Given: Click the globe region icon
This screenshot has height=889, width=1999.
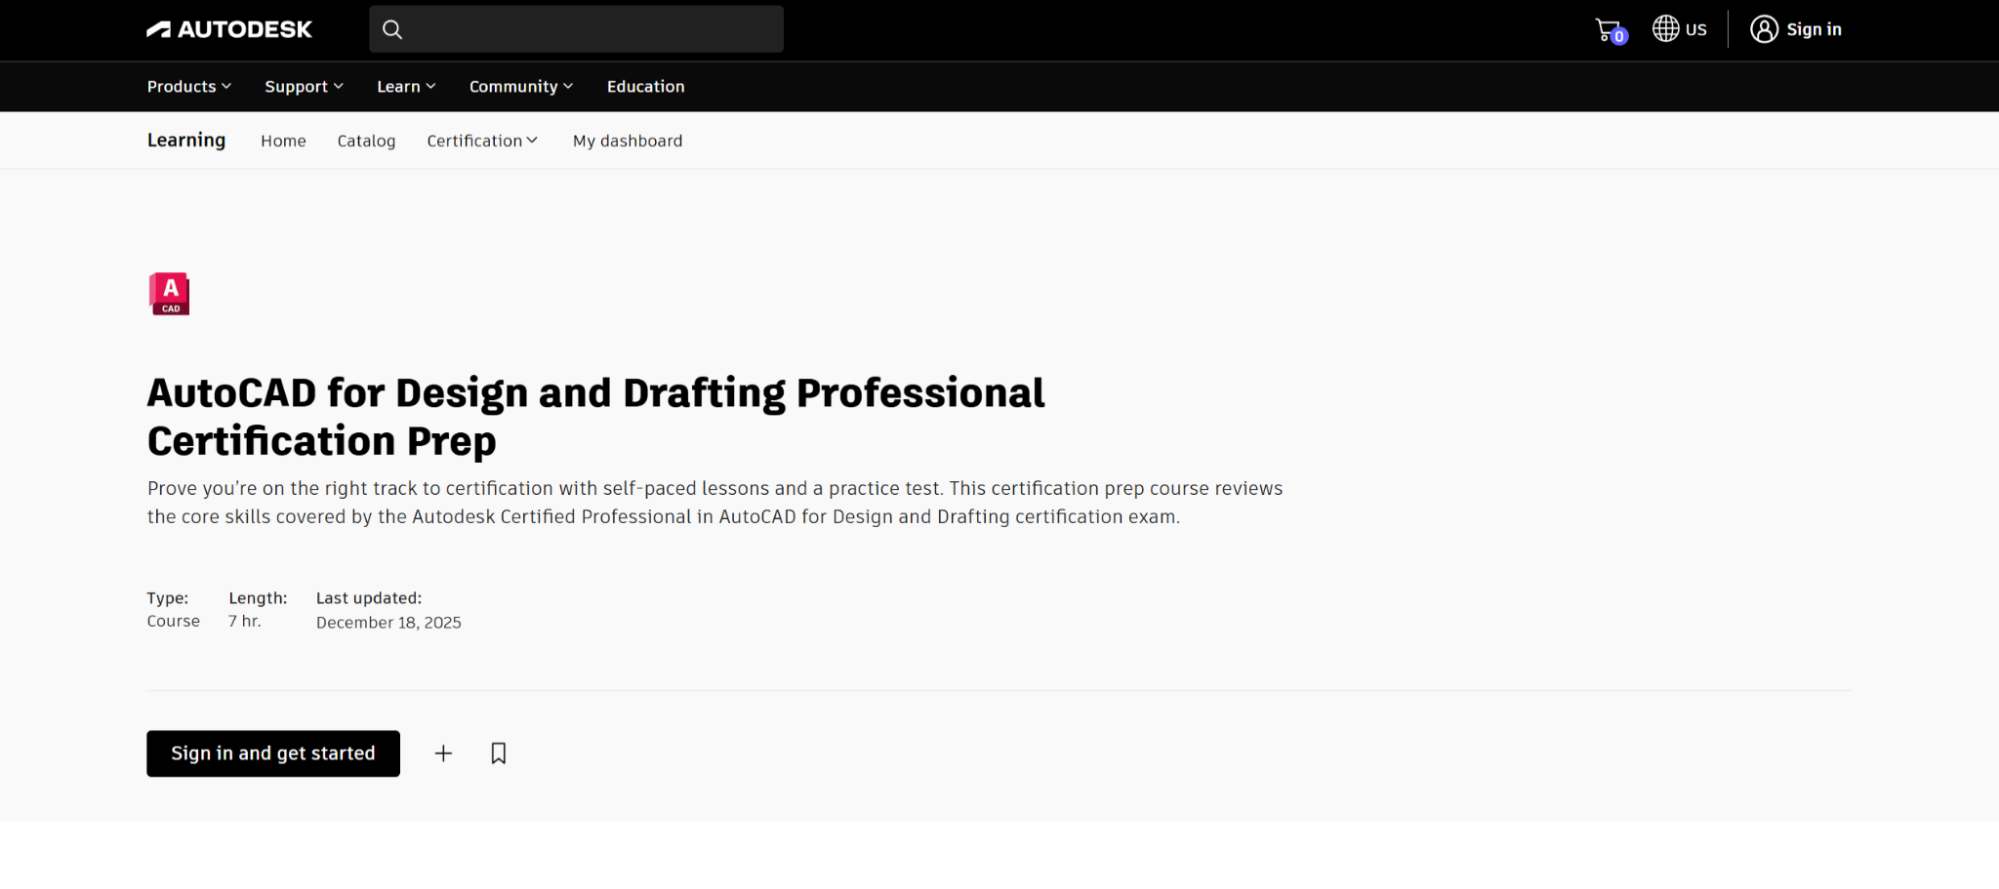Looking at the screenshot, I should pos(1665,29).
